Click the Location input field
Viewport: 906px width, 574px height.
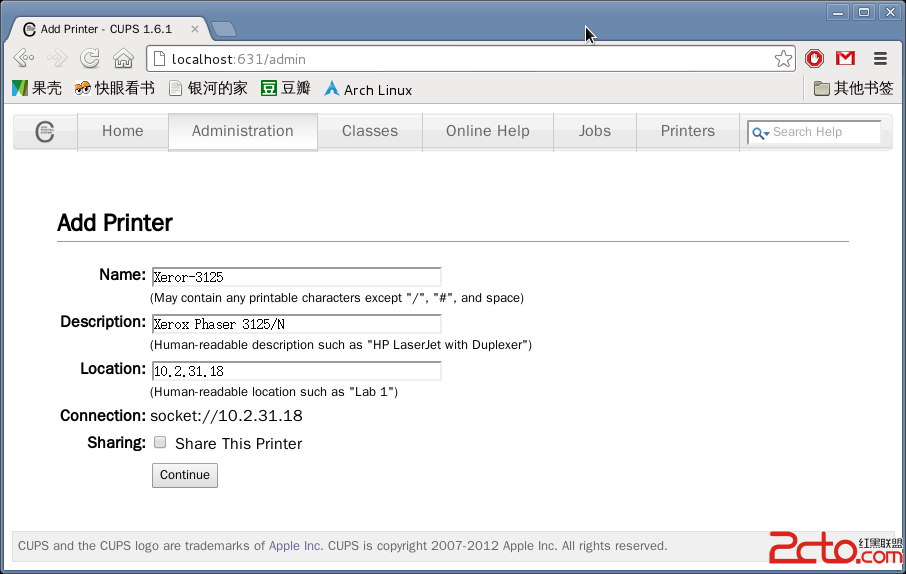click(296, 371)
